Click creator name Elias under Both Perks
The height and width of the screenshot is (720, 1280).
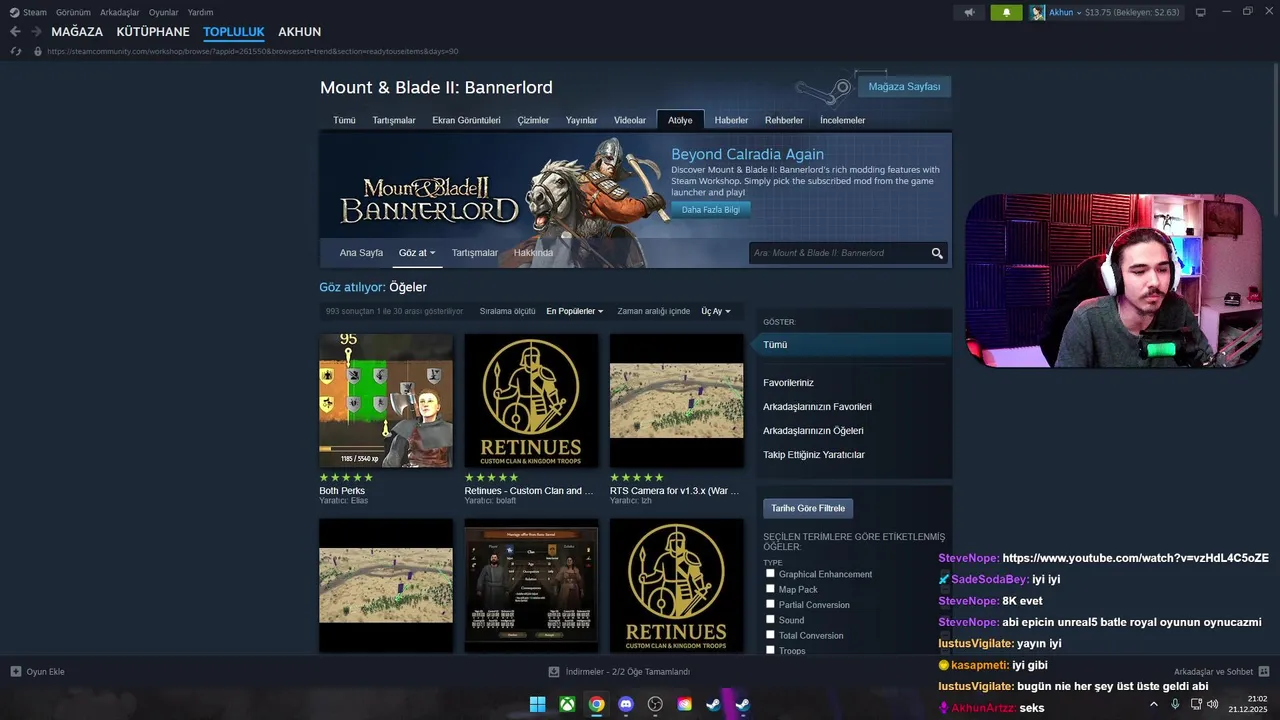[x=359, y=500]
